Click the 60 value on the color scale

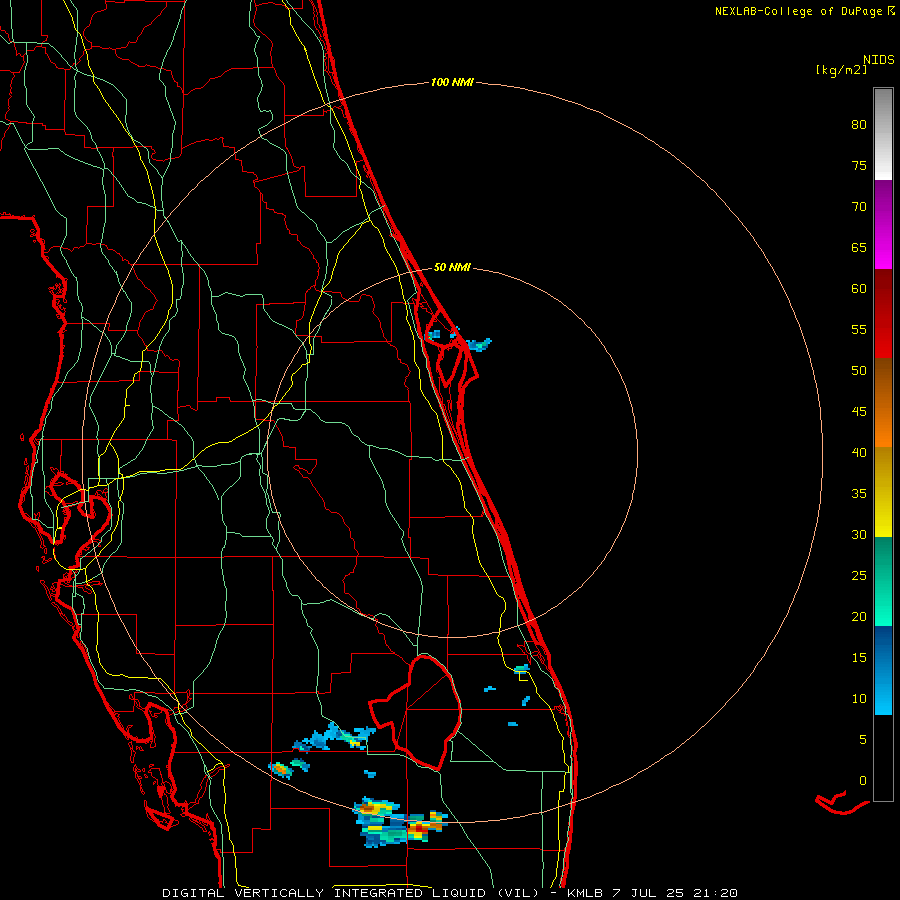[x=859, y=289]
